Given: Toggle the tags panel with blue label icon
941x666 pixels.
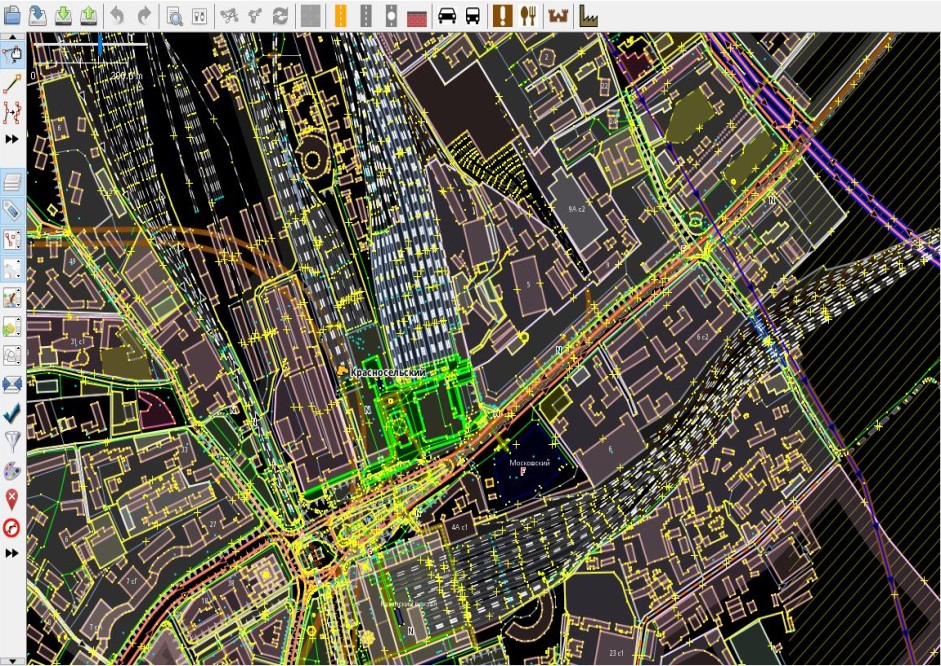Looking at the screenshot, I should coord(12,211).
